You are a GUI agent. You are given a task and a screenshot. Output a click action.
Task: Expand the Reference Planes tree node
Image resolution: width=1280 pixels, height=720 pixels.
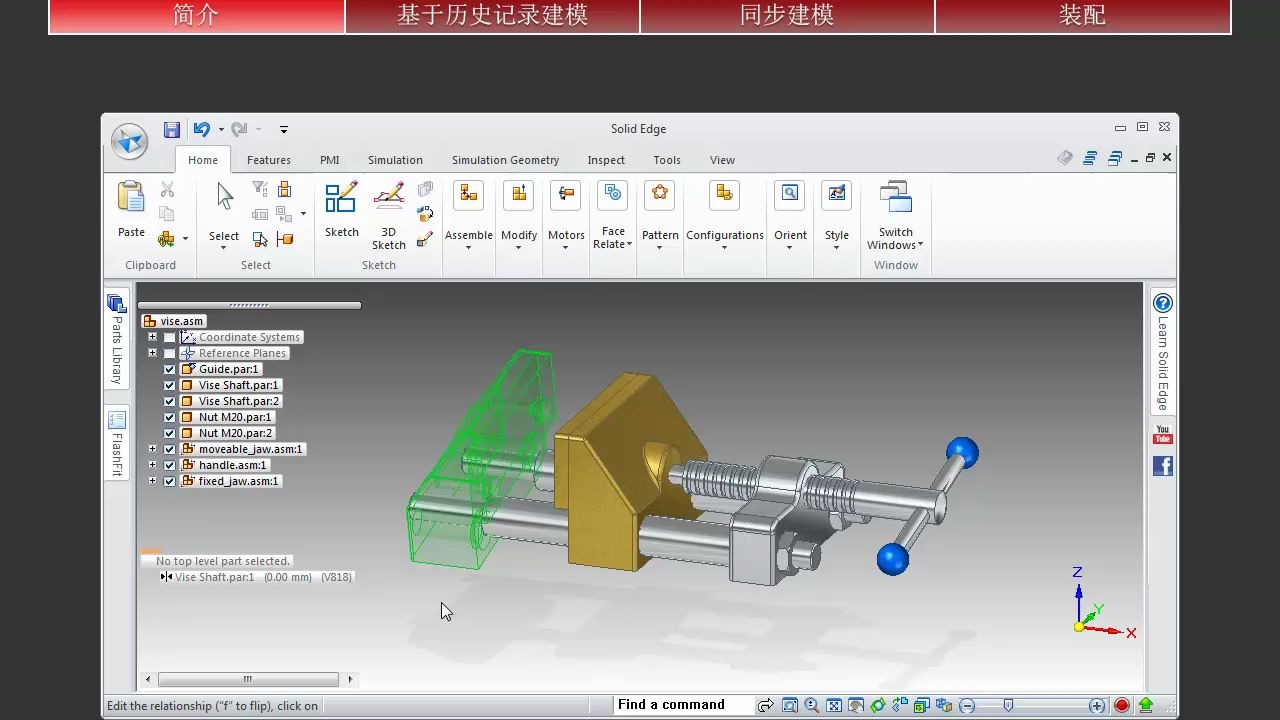pos(152,353)
